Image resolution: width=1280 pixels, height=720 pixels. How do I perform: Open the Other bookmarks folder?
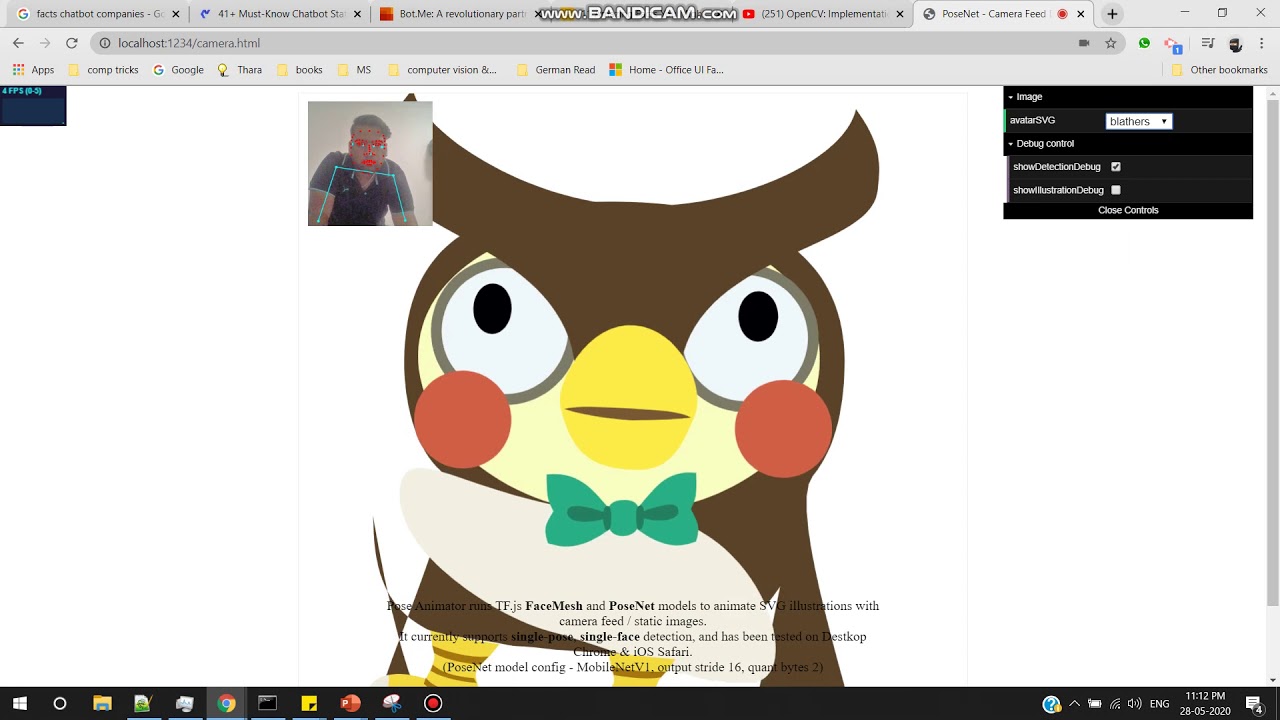(x=1219, y=70)
